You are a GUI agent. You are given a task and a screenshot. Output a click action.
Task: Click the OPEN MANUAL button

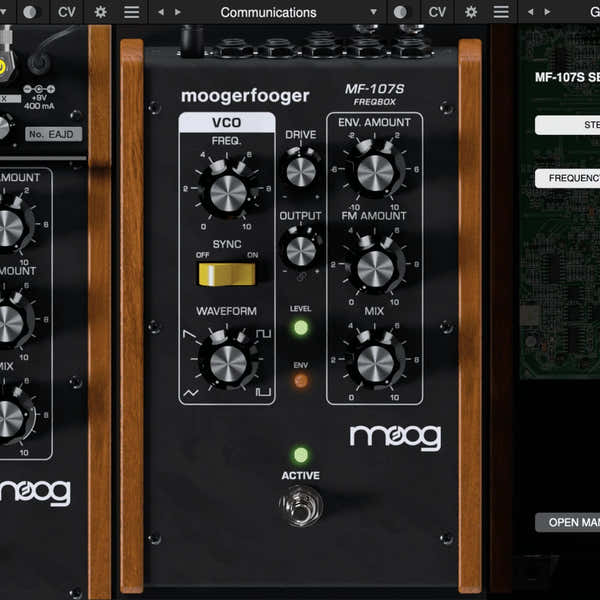click(567, 522)
